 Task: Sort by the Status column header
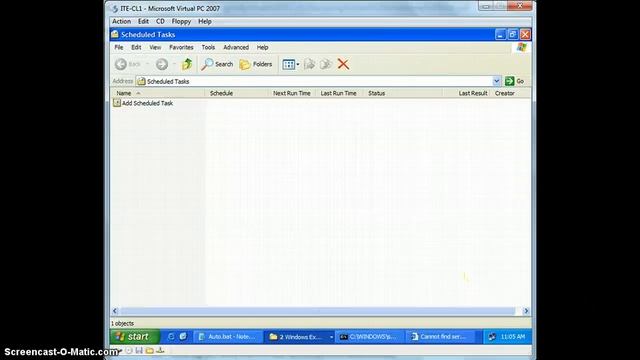click(x=402, y=93)
